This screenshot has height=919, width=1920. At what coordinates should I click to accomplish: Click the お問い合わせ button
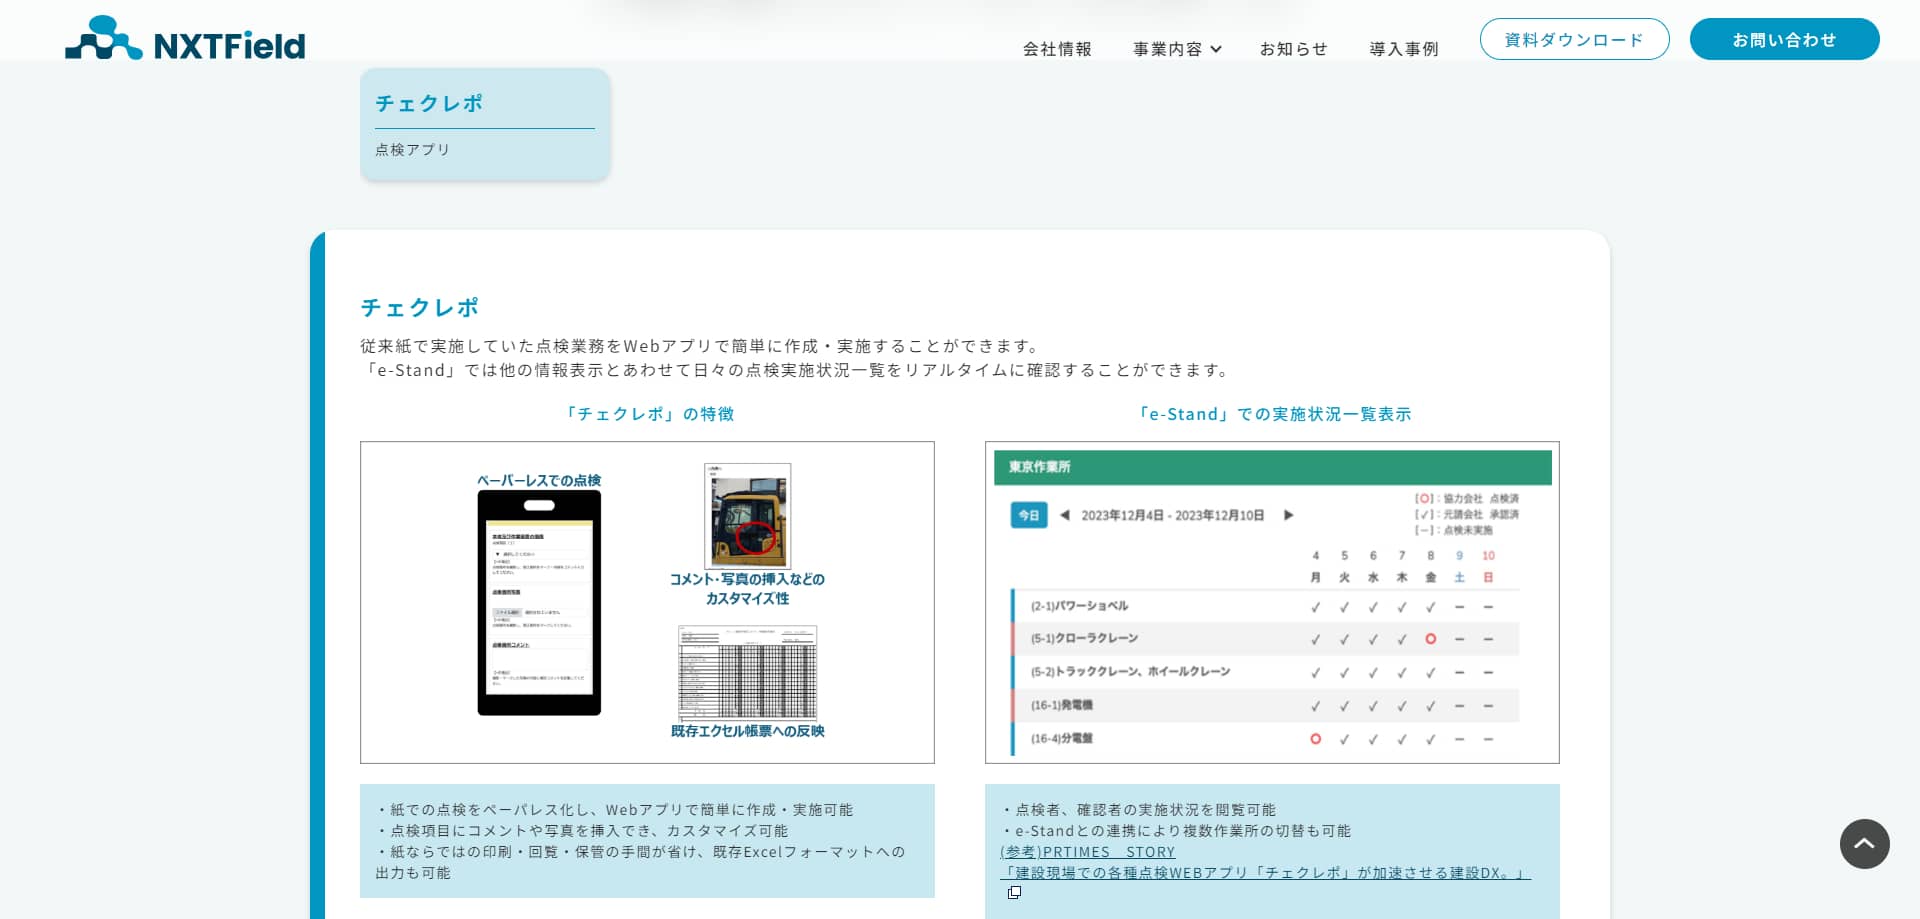(x=1784, y=39)
